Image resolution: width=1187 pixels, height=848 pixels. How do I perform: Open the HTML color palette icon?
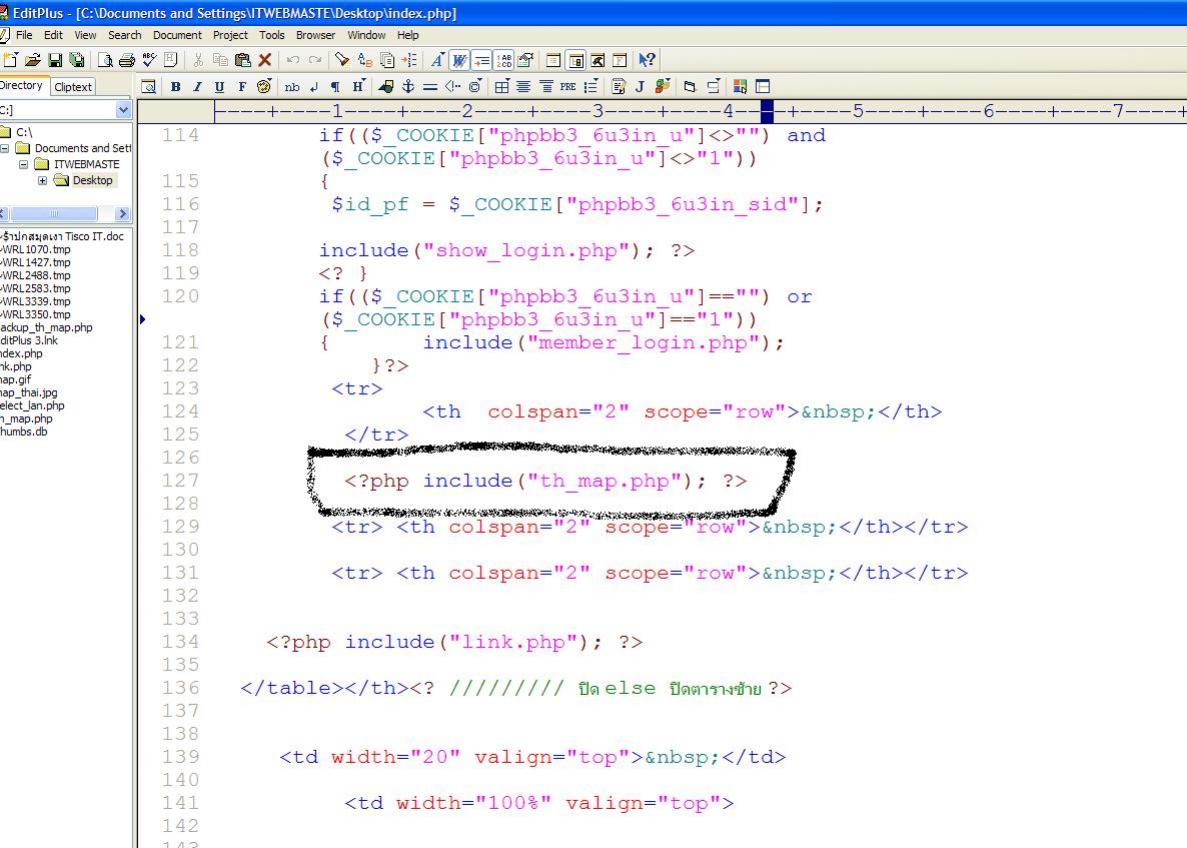click(263, 86)
